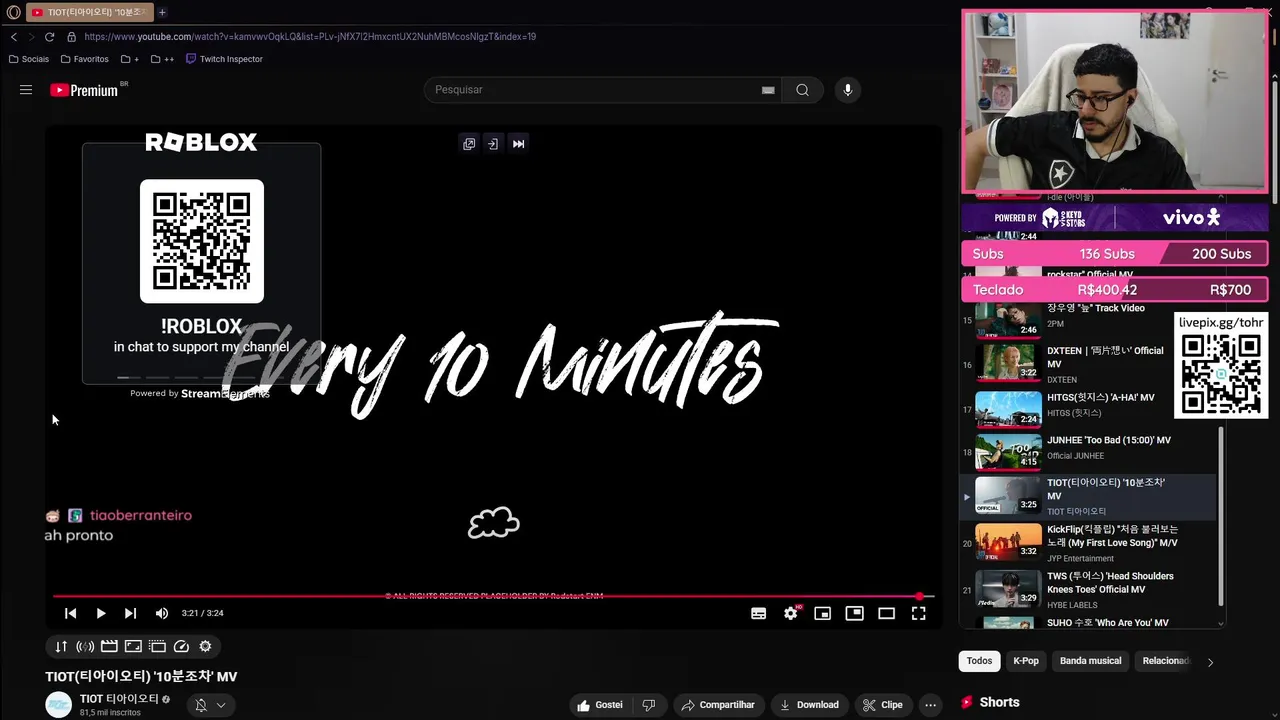Image resolution: width=1280 pixels, height=720 pixels.
Task: Open TWS 'Head Shoulders Knees Toes' in playlist
Action: click(1090, 590)
